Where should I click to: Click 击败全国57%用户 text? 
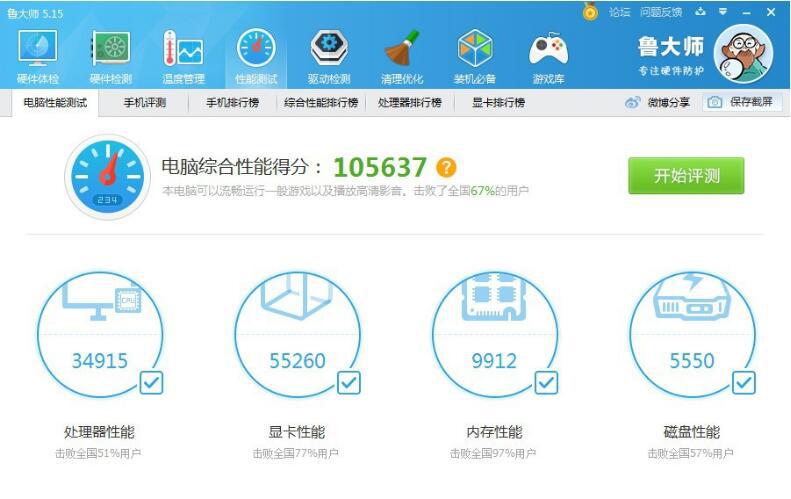point(691,454)
